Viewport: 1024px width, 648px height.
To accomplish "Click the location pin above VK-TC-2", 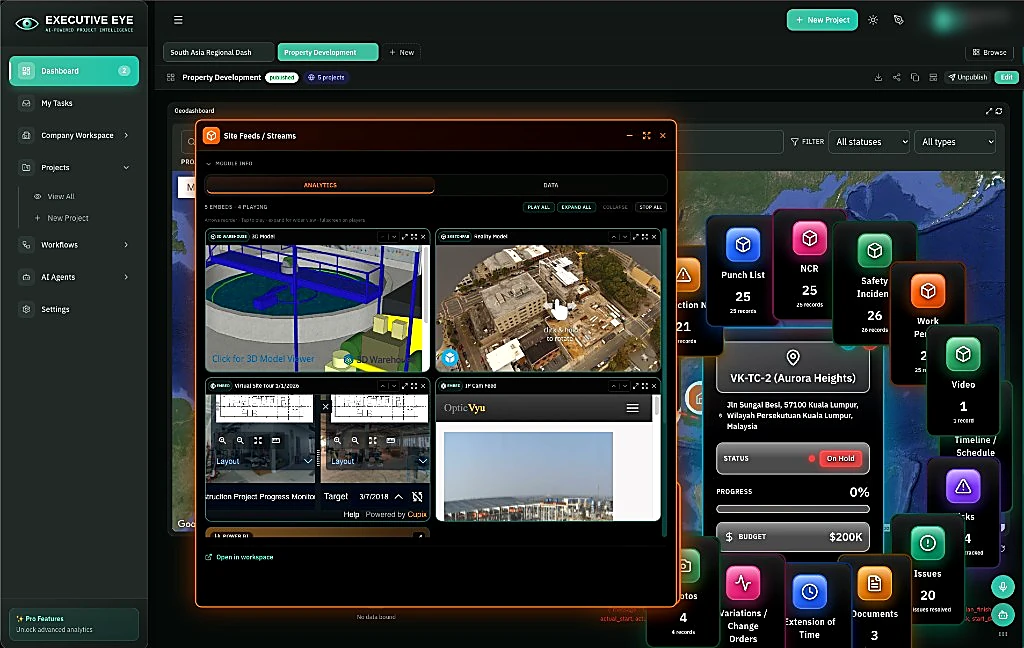I will pos(793,357).
